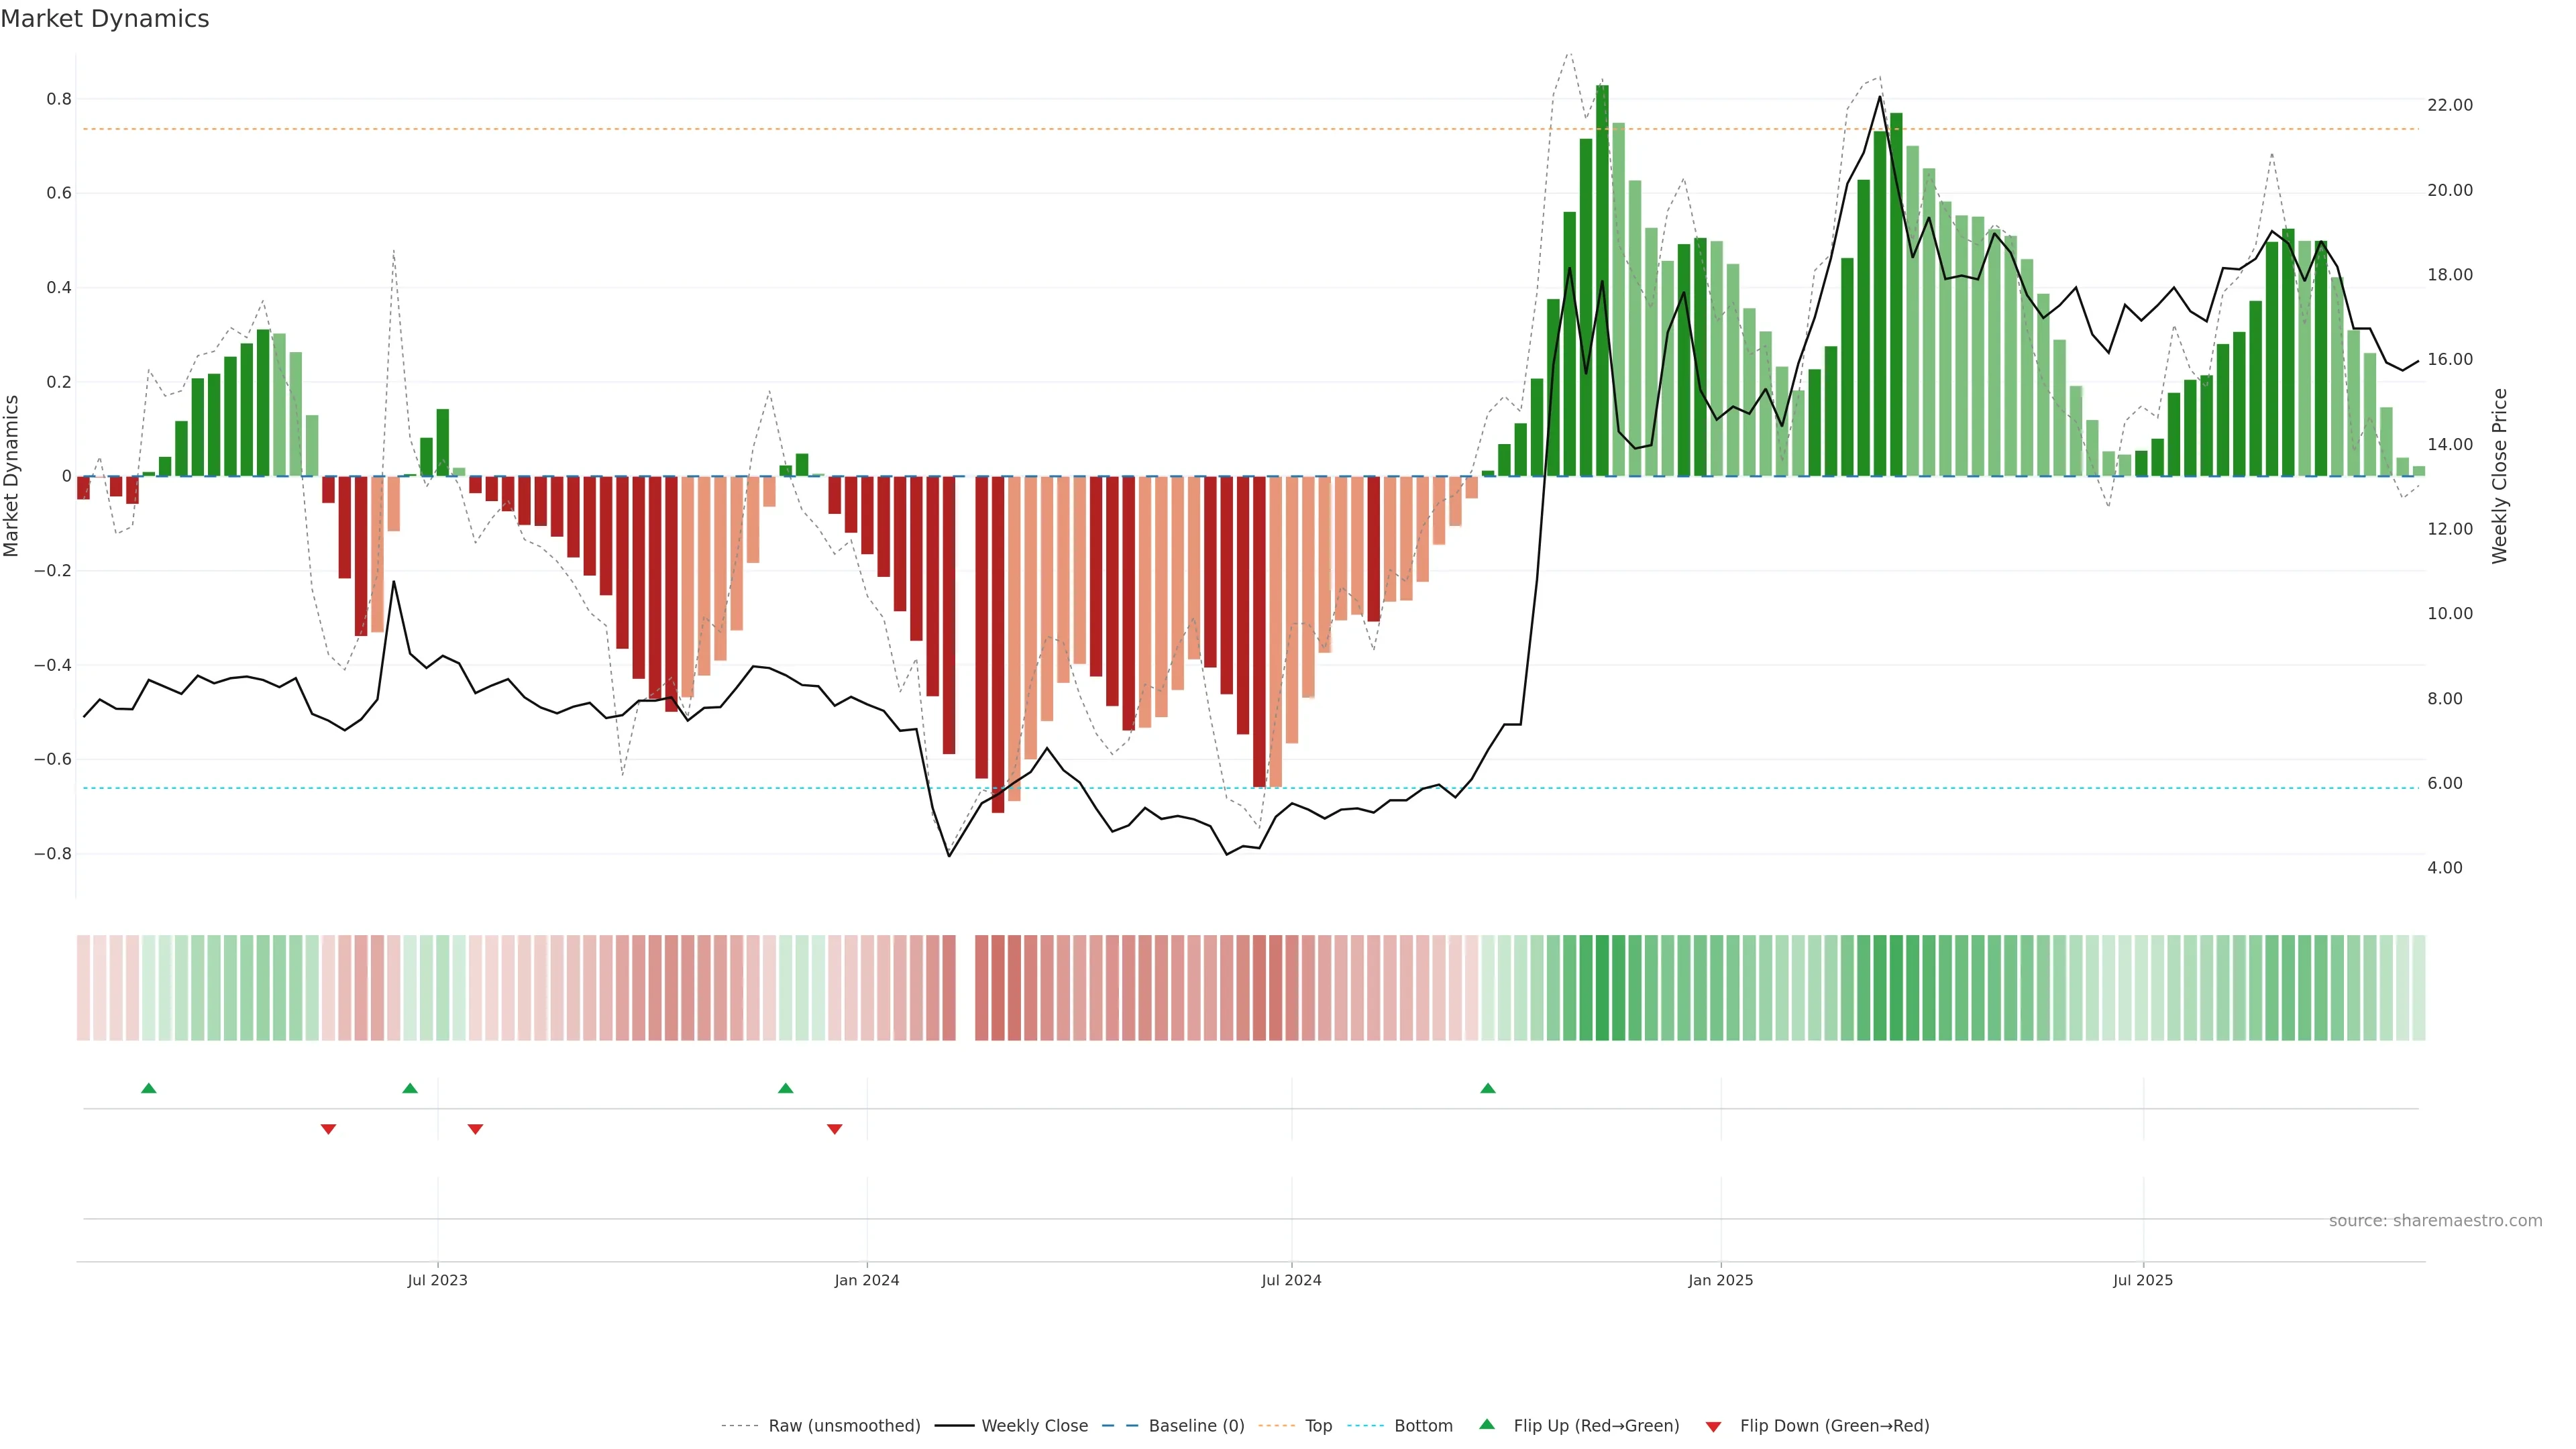Click the Flip Up green triangle legend icon

[1487, 1425]
